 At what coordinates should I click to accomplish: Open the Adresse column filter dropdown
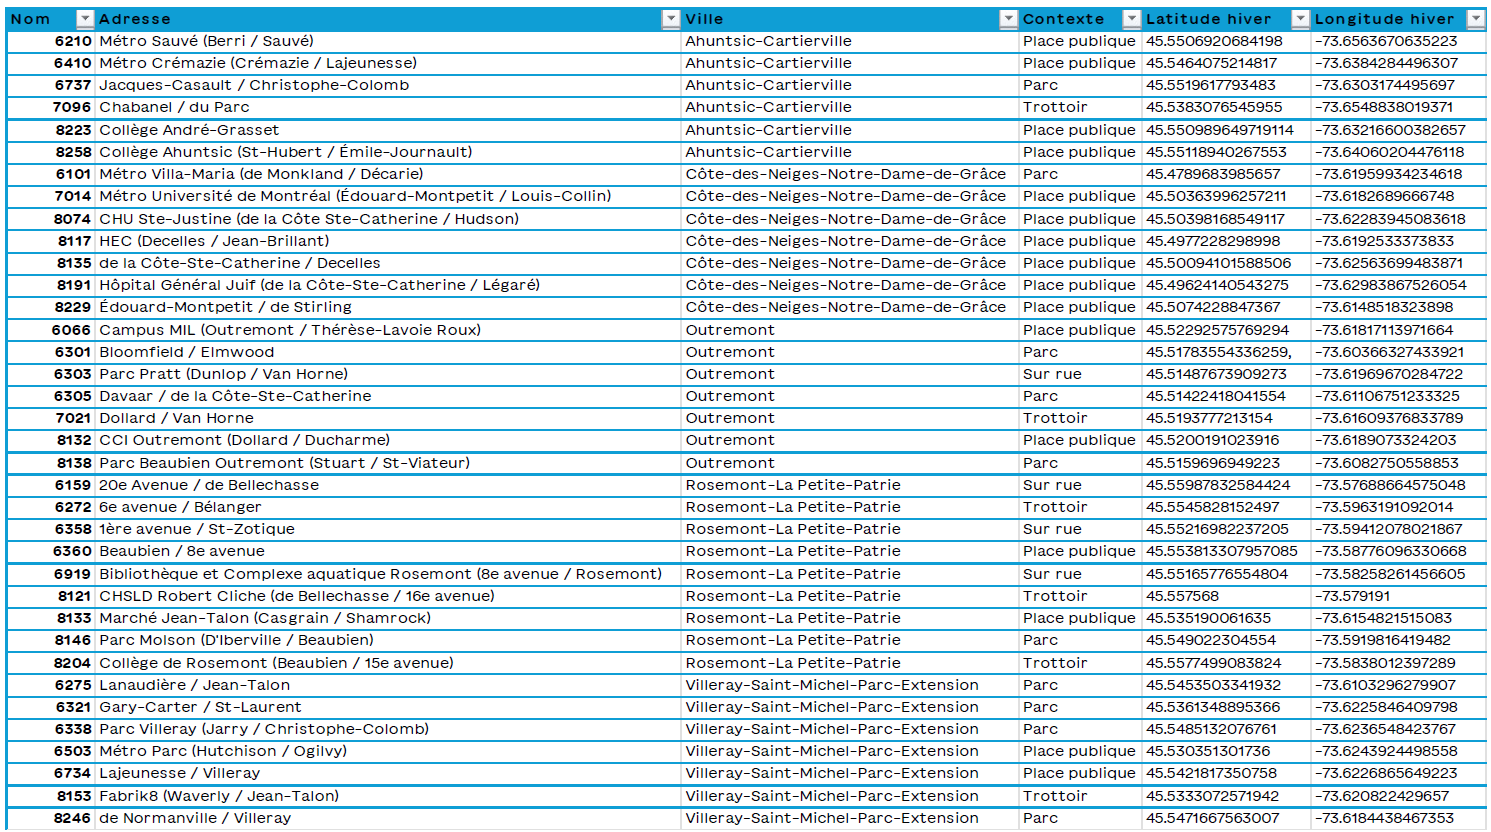[671, 19]
